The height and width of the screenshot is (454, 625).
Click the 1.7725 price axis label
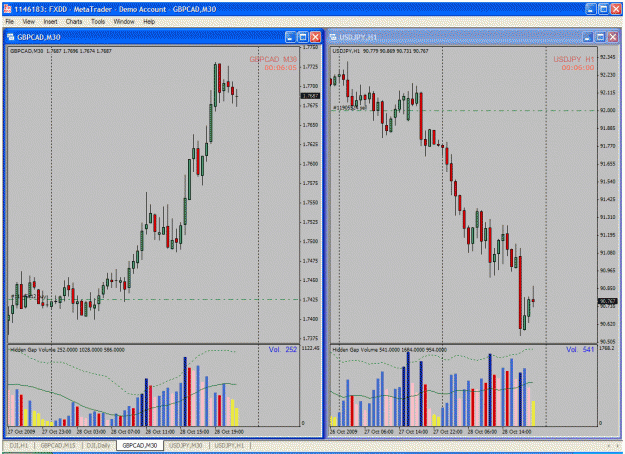pos(311,67)
